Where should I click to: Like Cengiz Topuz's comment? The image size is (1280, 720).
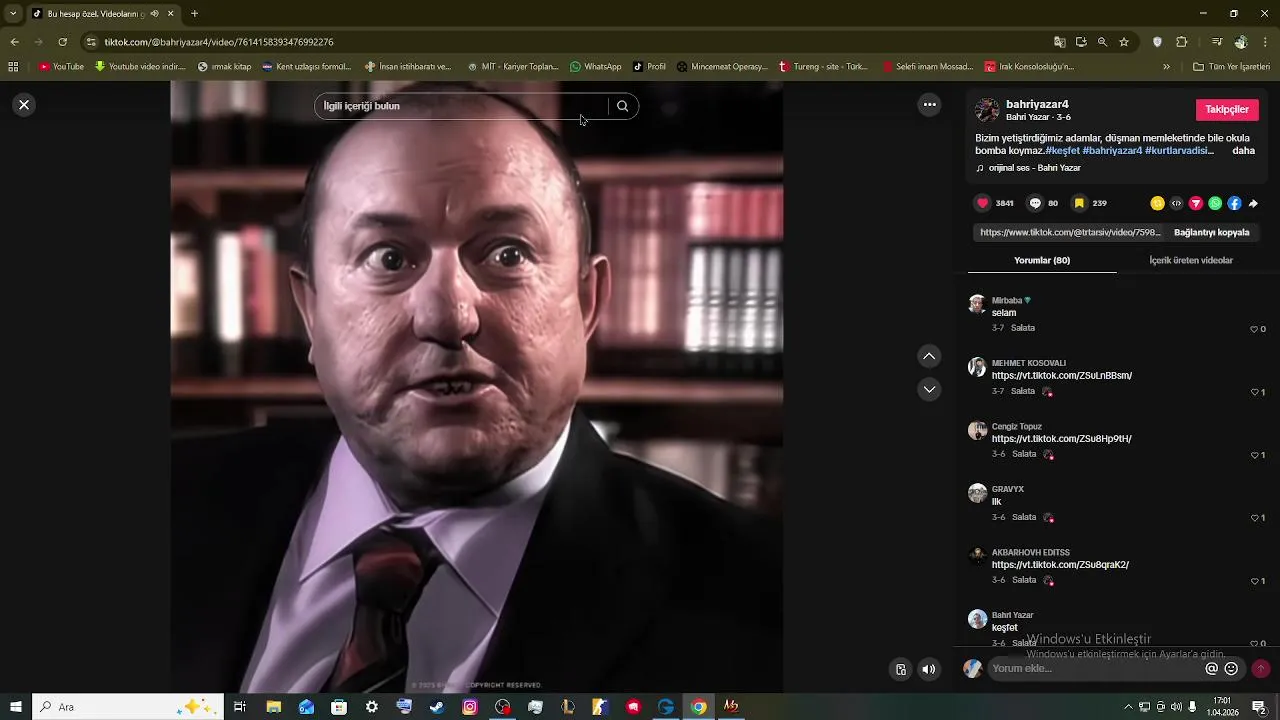click(1254, 455)
